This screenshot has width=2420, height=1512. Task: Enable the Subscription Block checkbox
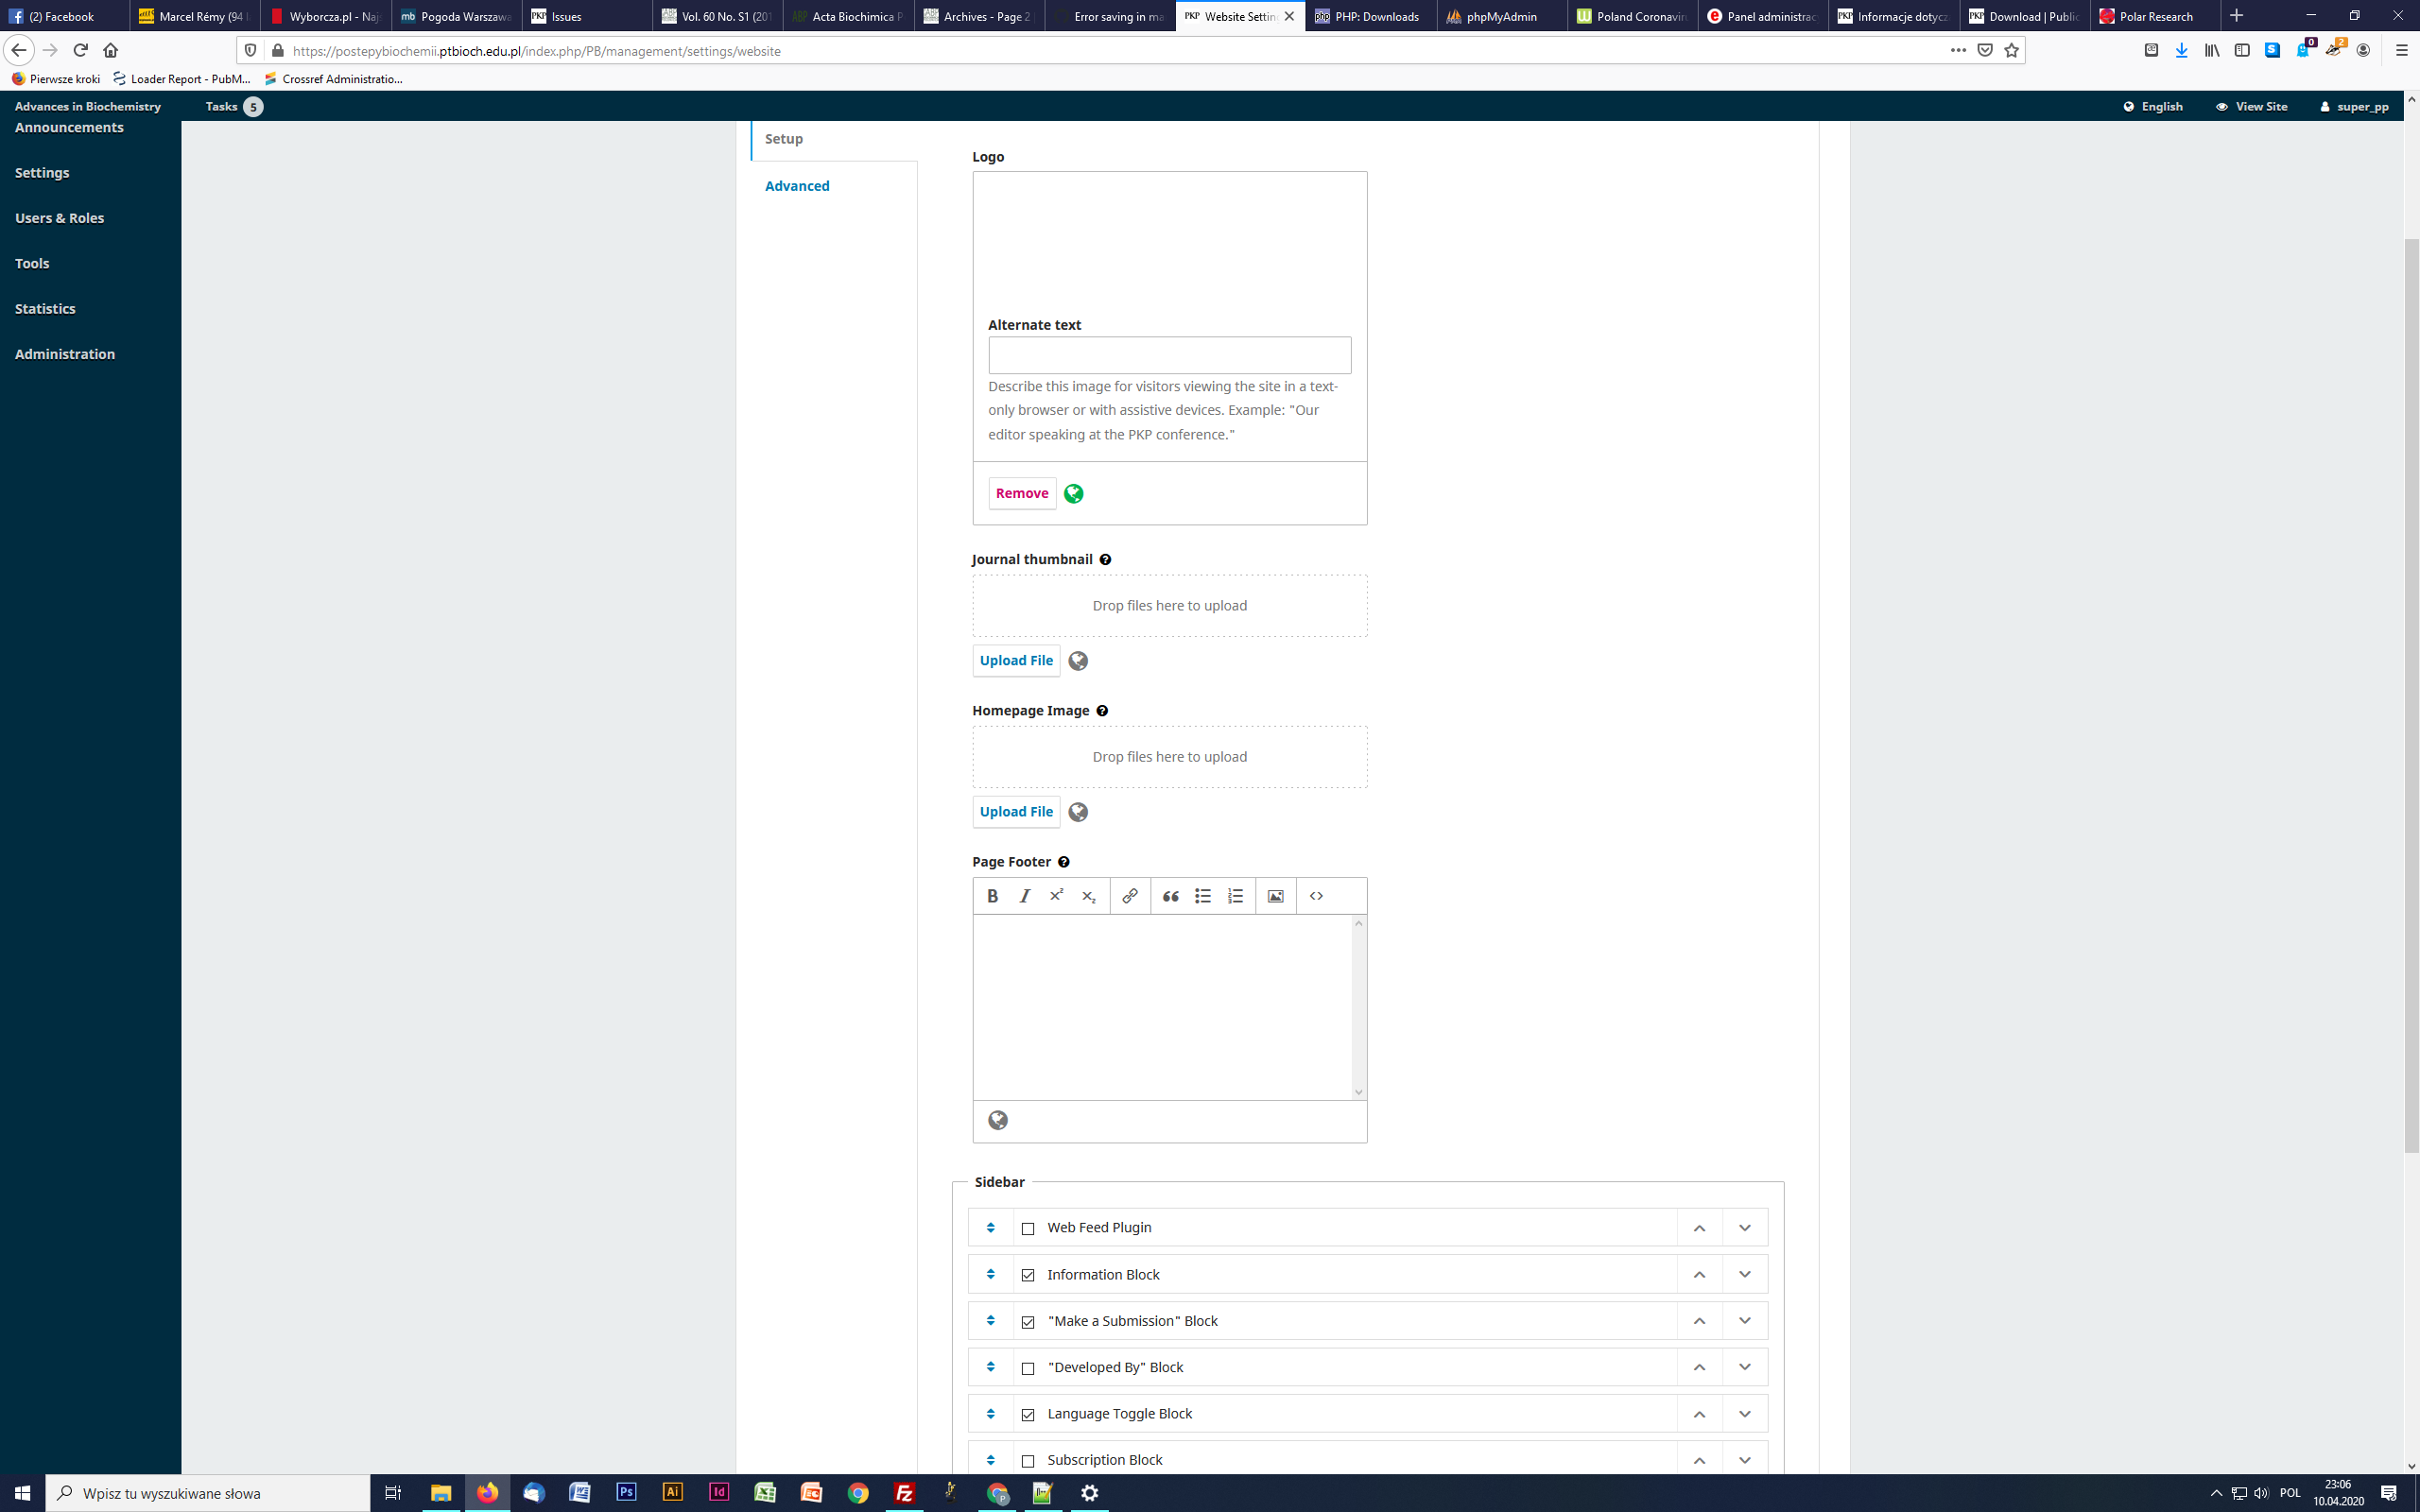1028,1461
